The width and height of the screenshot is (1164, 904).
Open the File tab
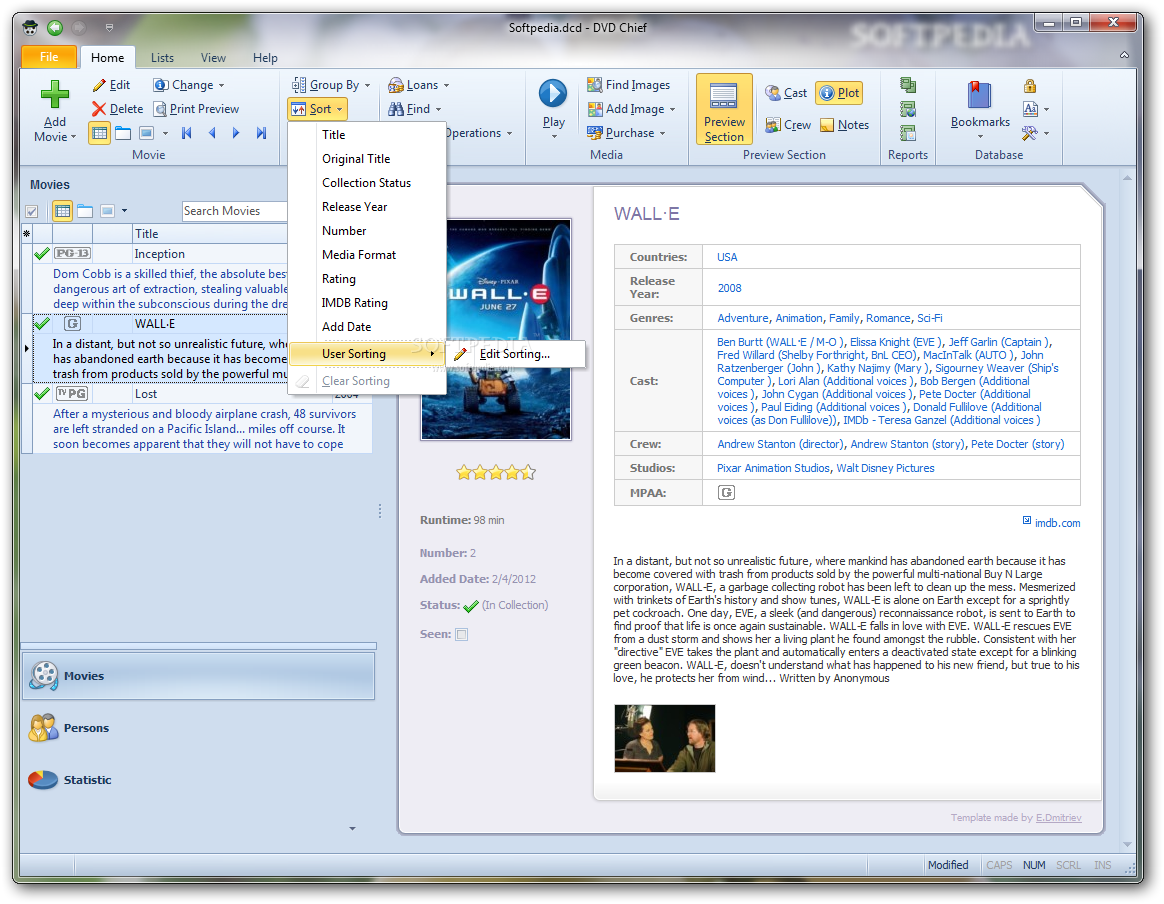[49, 57]
